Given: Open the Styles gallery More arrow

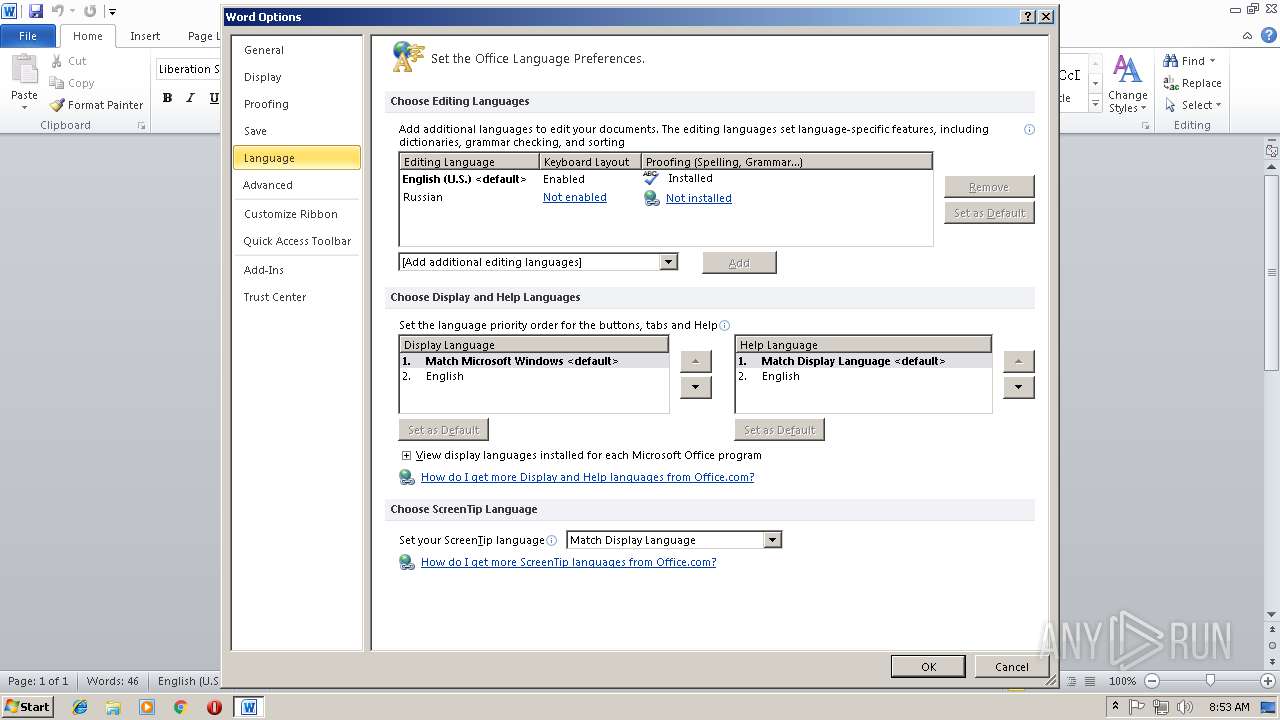Looking at the screenshot, I should point(1095,104).
